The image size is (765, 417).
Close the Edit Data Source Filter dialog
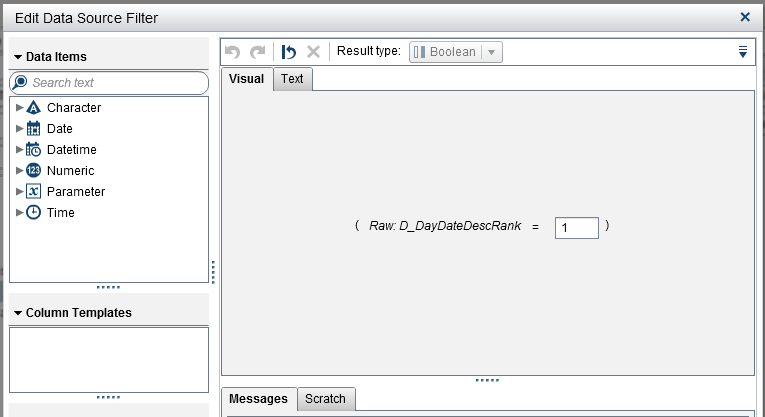[745, 17]
